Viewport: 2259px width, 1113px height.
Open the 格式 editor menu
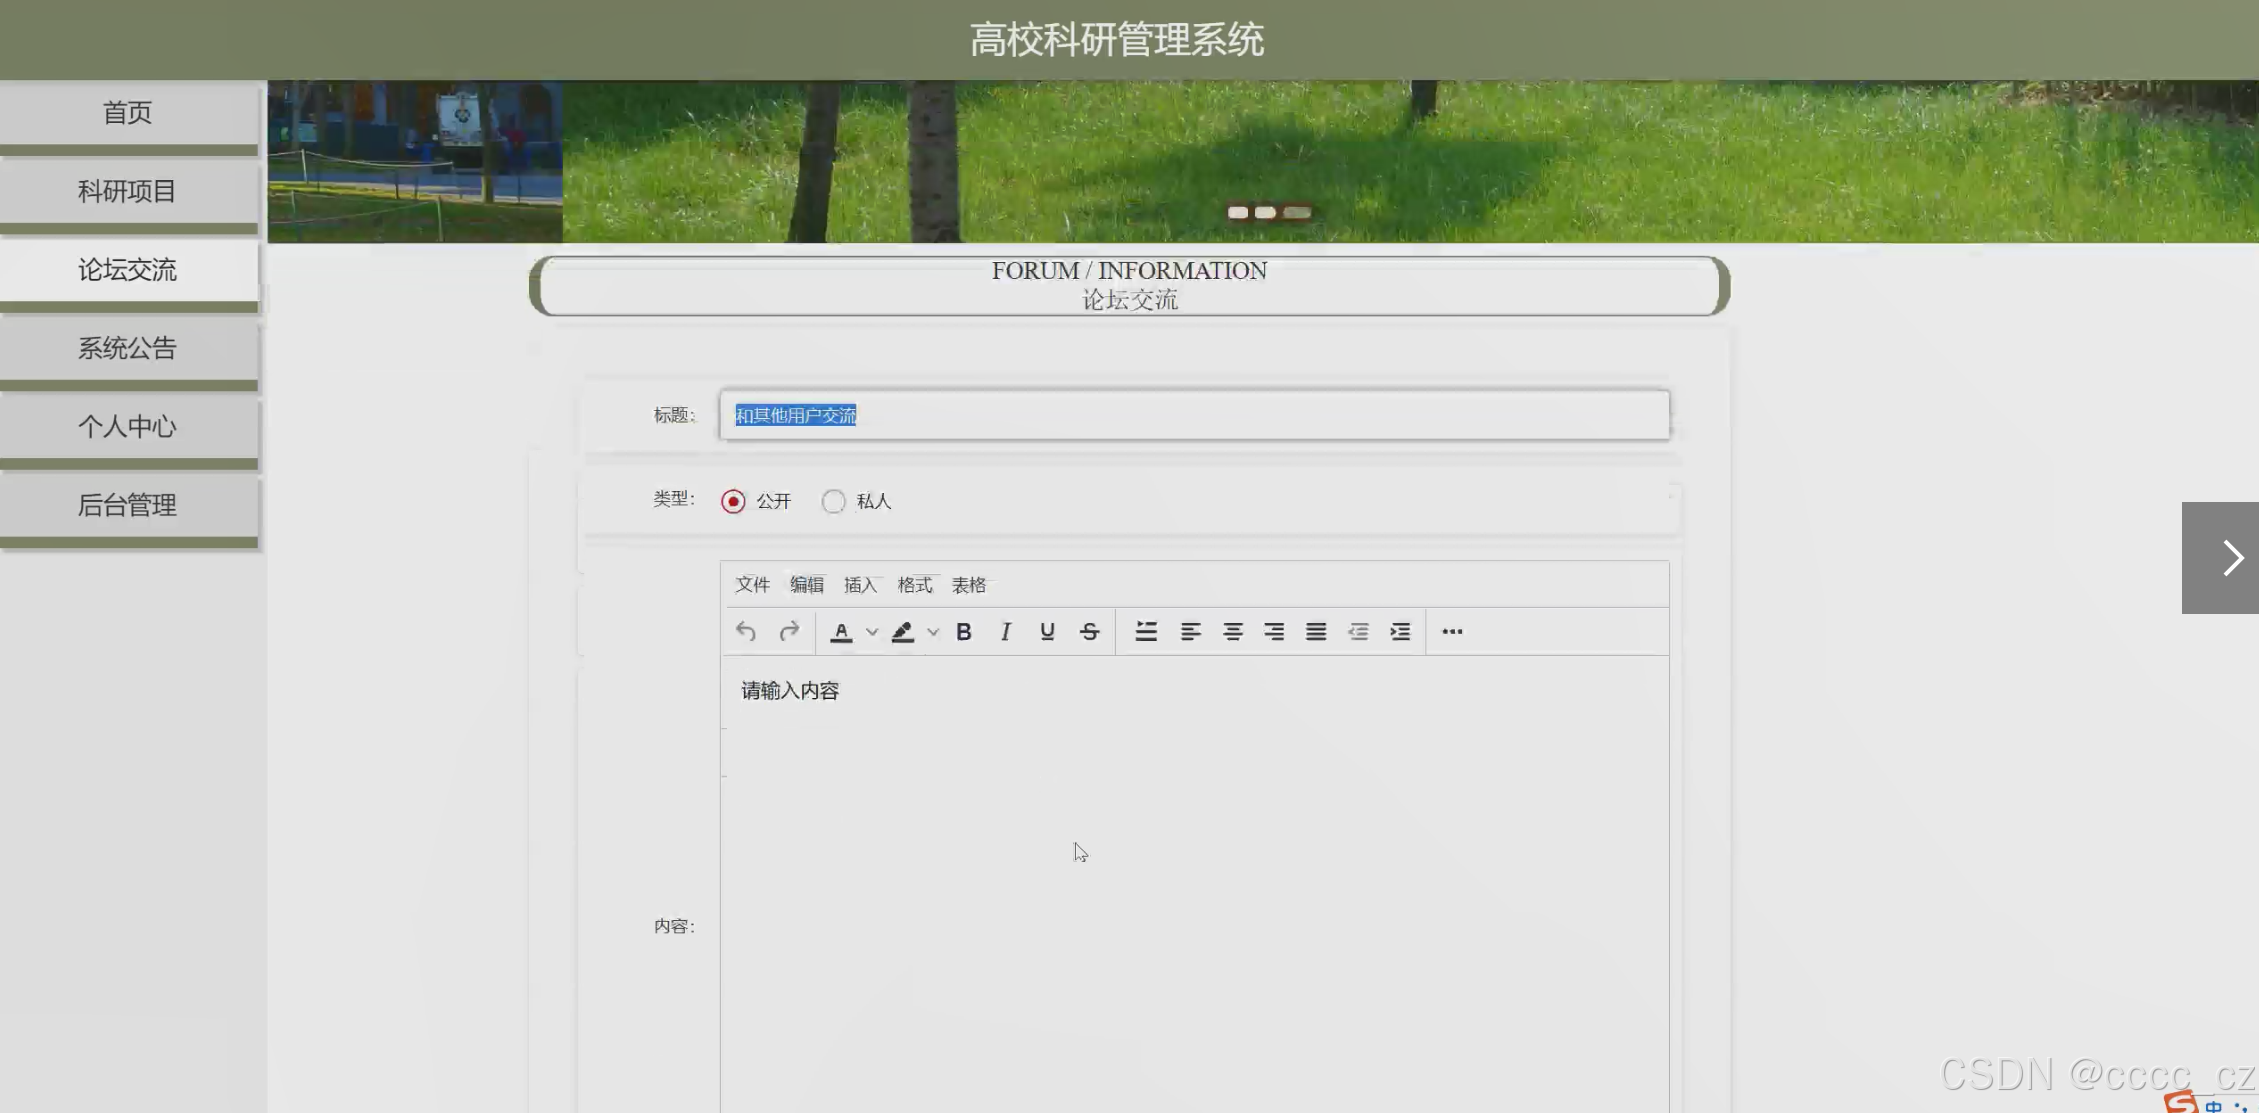[x=914, y=585]
